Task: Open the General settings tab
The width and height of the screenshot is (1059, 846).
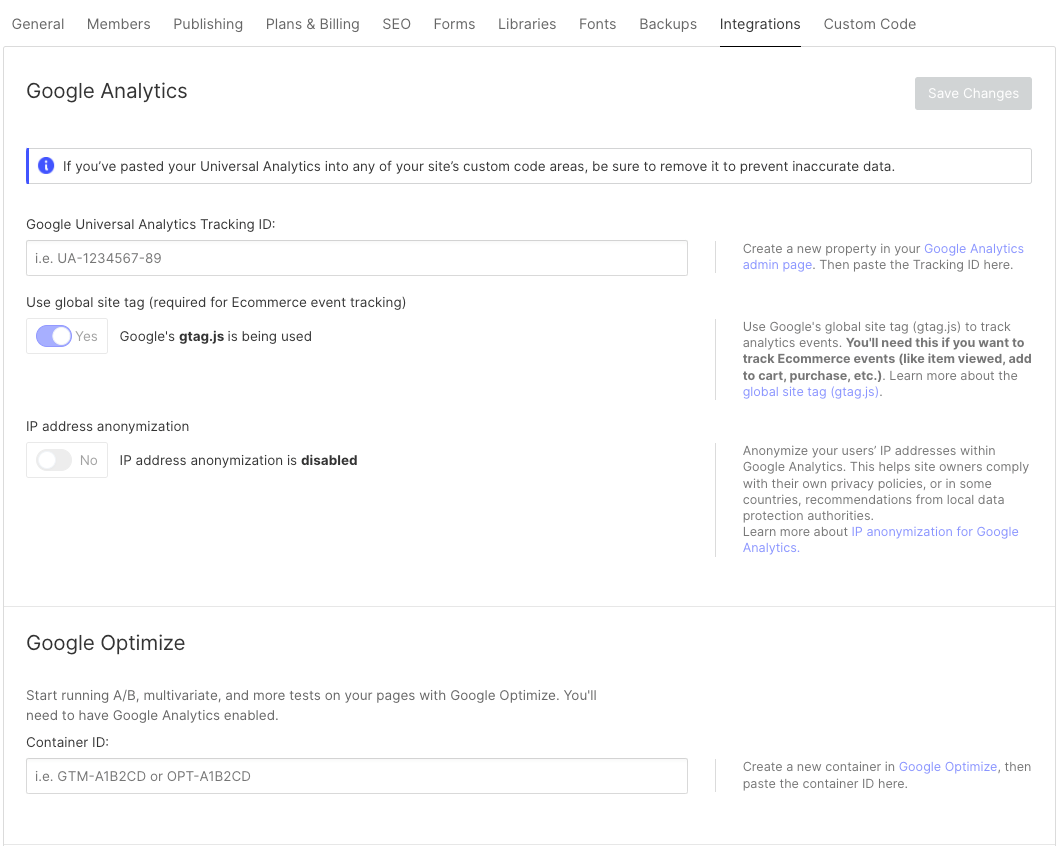Action: click(38, 24)
